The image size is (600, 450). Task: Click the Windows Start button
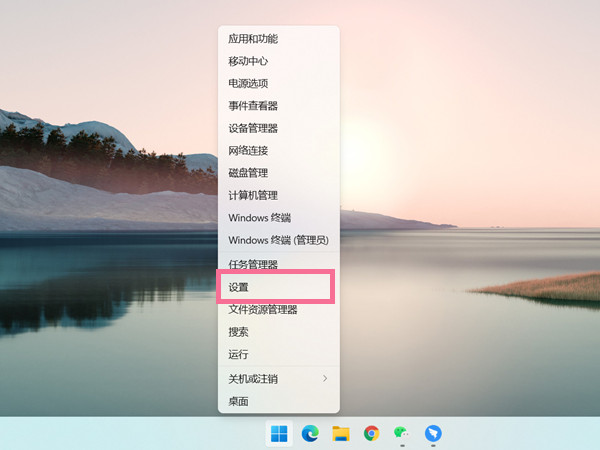[x=279, y=433]
